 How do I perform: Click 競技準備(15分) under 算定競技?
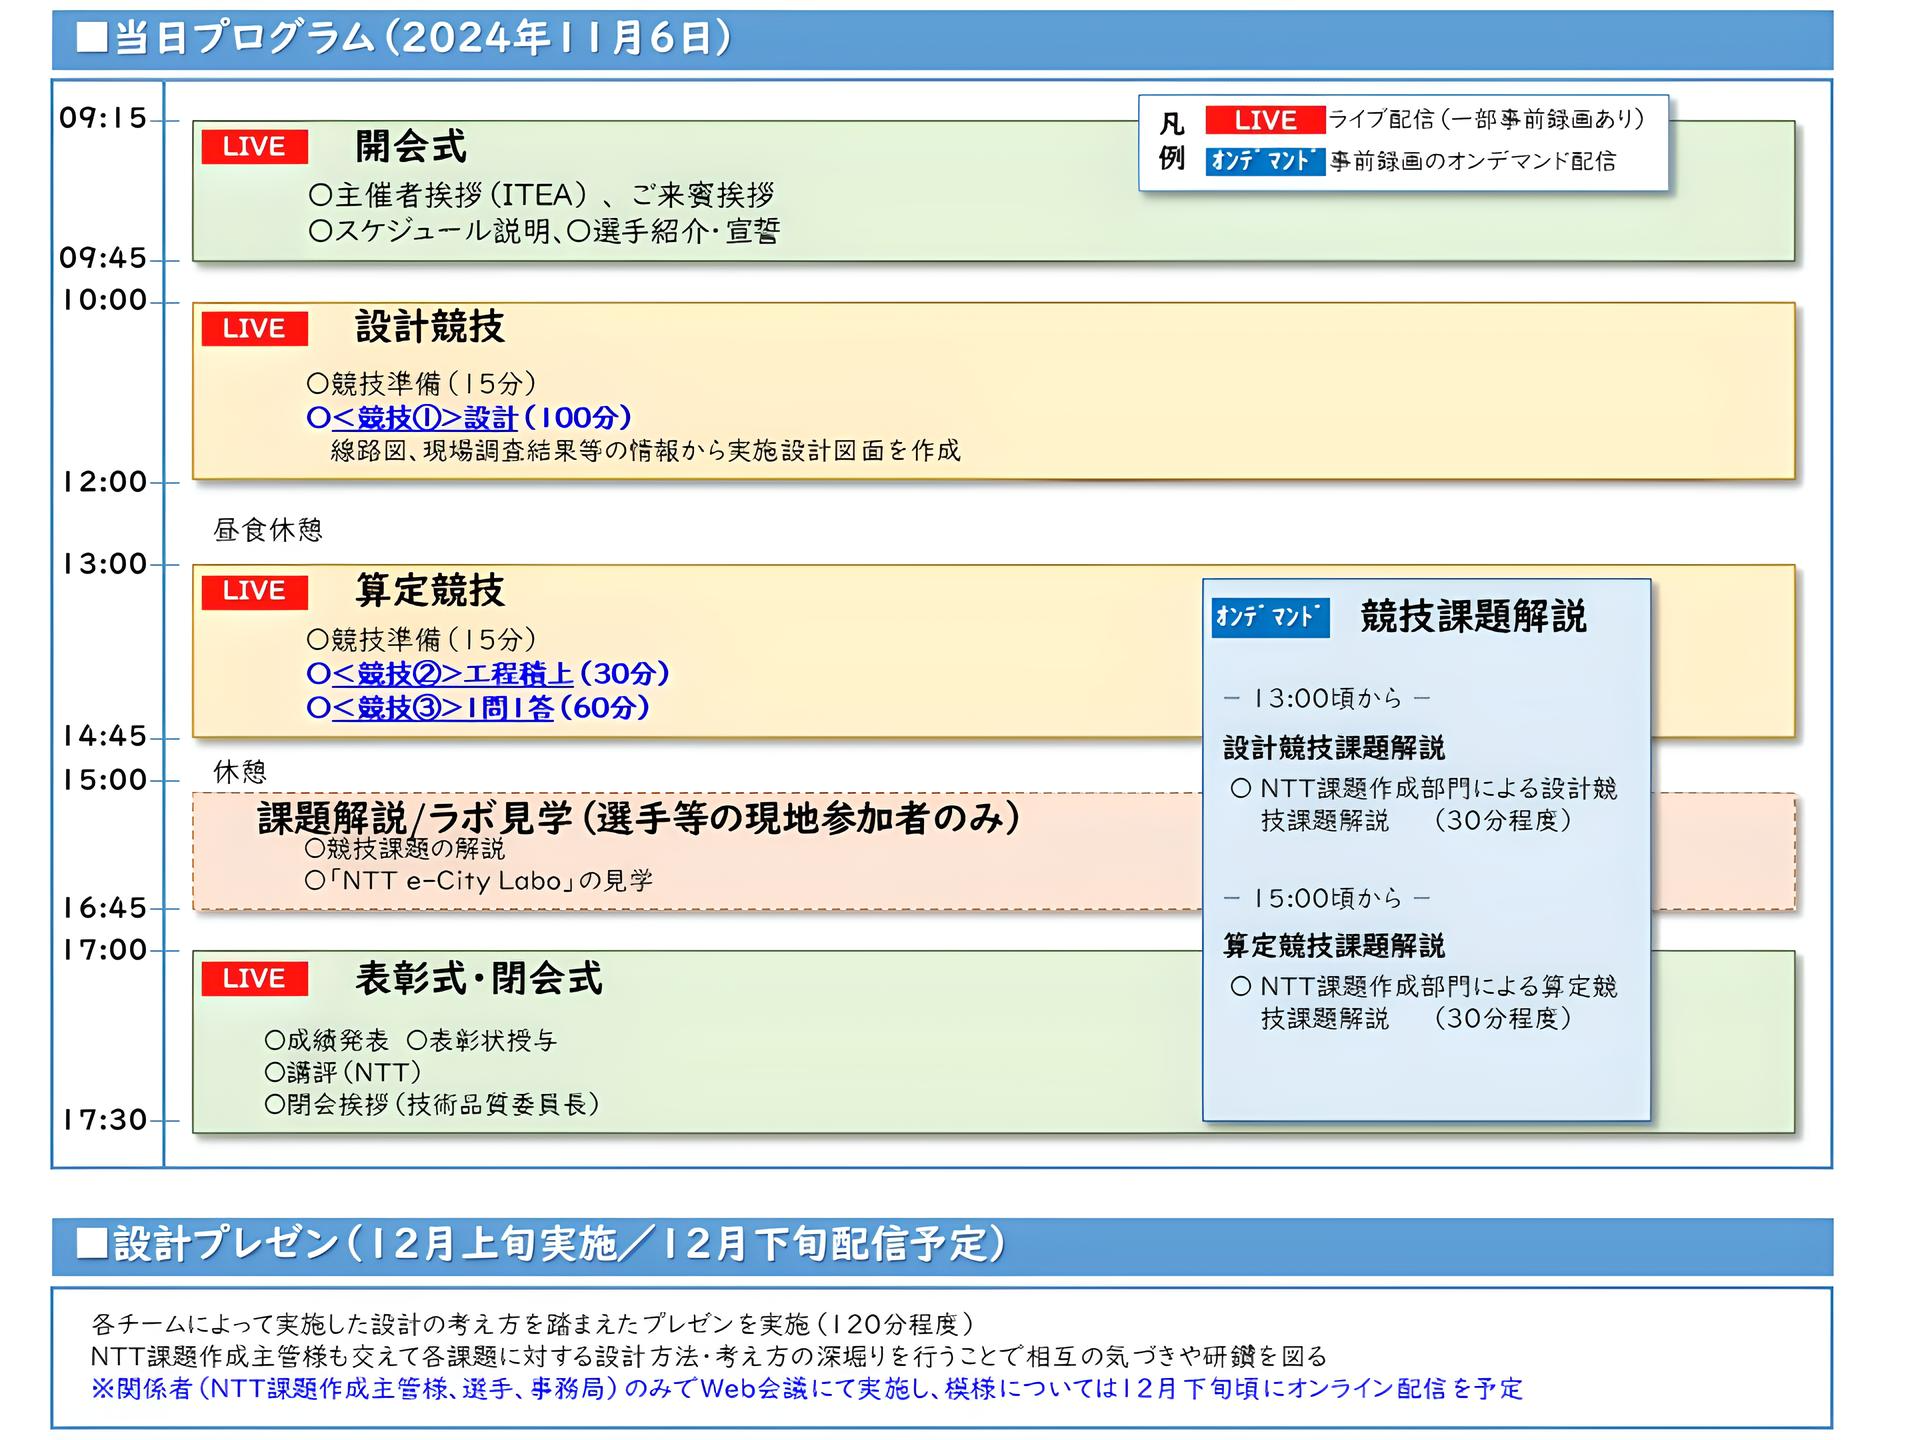click(421, 639)
